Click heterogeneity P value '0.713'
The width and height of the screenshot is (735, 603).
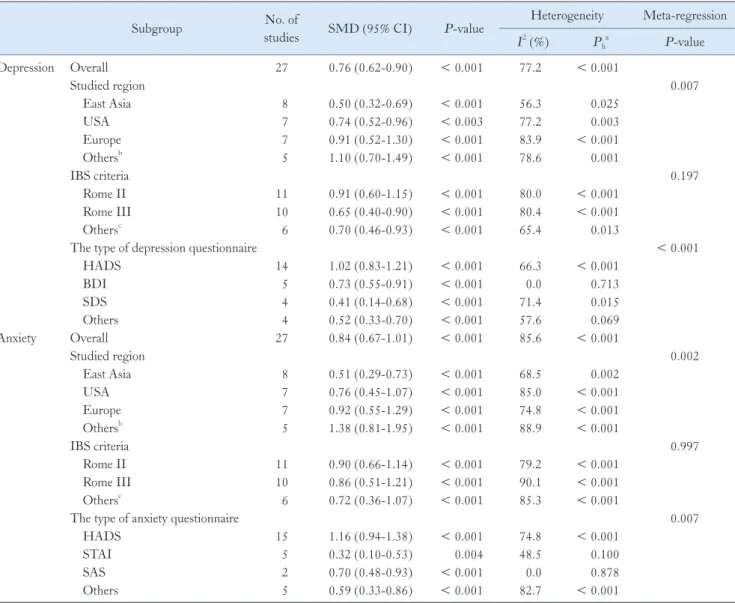(605, 284)
